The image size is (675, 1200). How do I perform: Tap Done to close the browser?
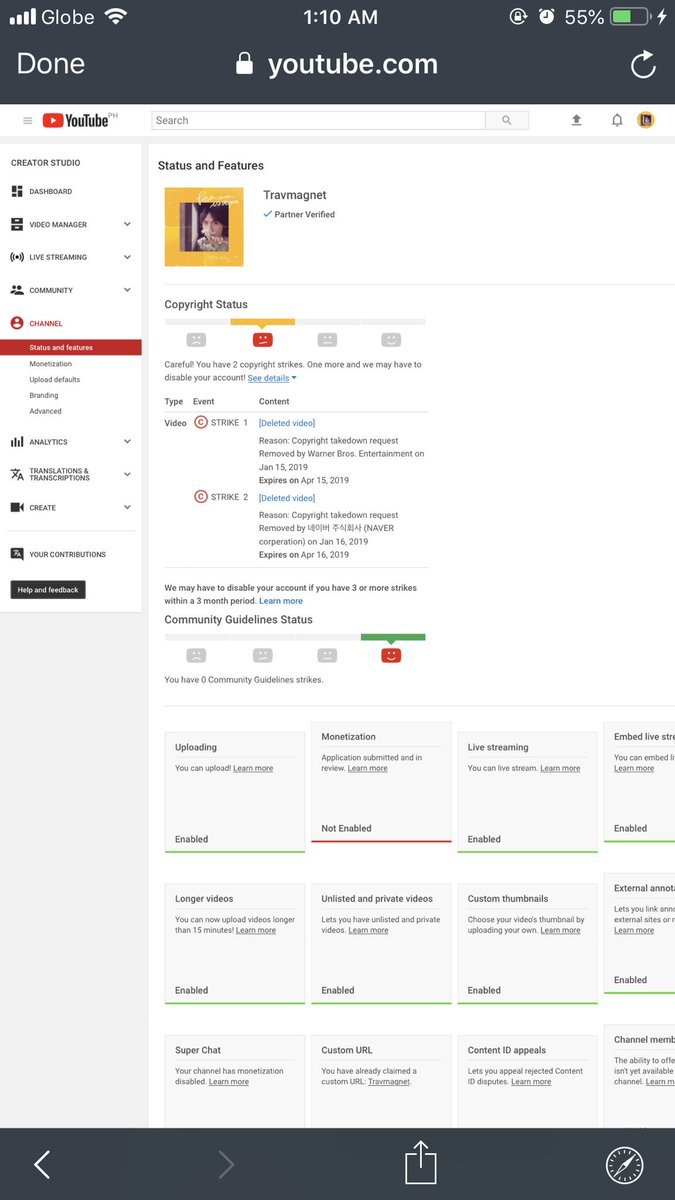(51, 64)
